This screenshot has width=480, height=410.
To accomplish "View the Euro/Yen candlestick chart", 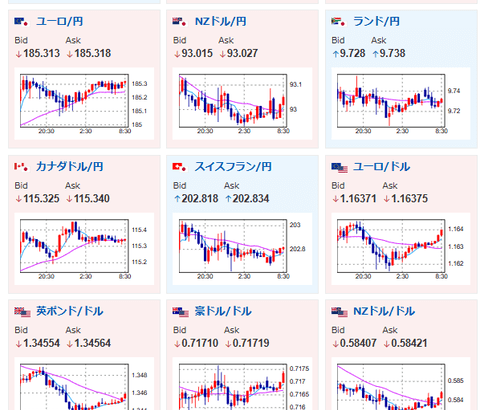I will [84, 104].
